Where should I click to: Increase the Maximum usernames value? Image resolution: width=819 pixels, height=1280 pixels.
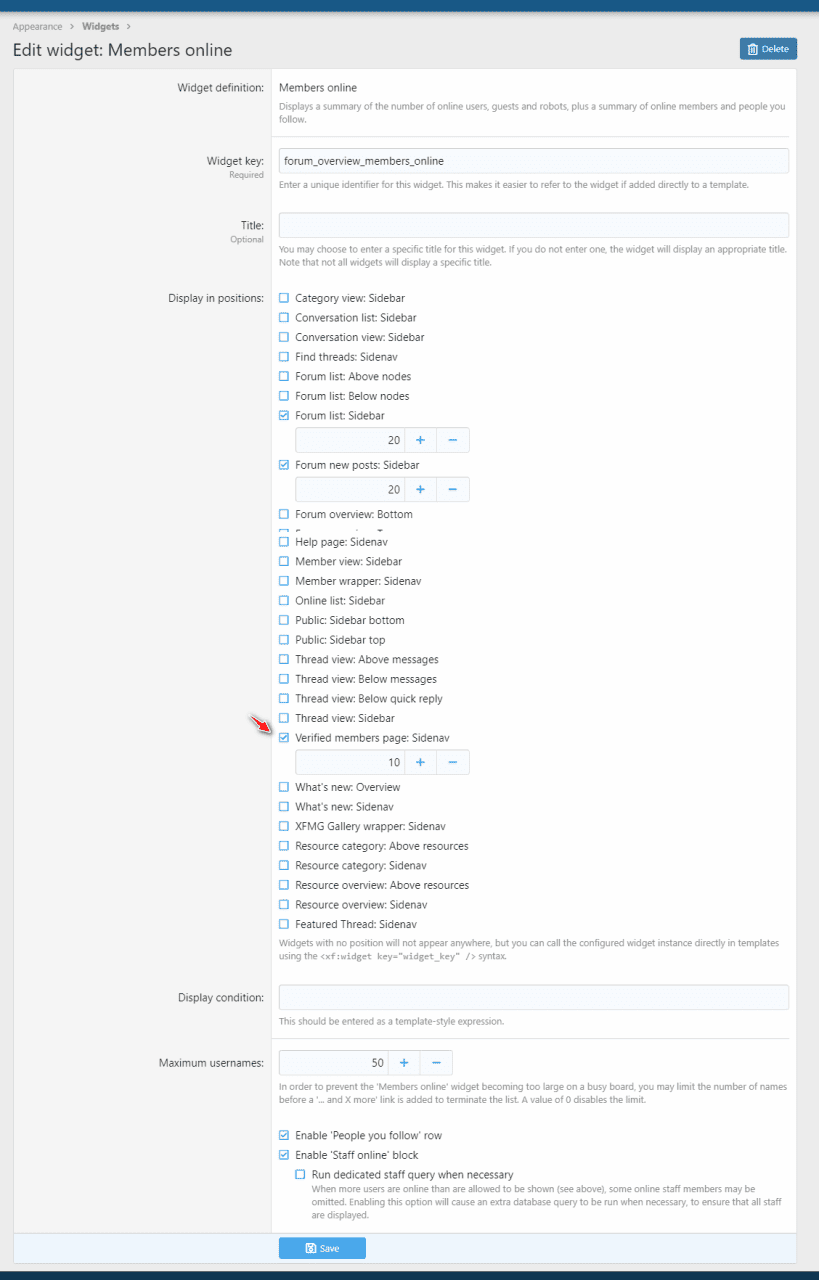click(x=403, y=1062)
